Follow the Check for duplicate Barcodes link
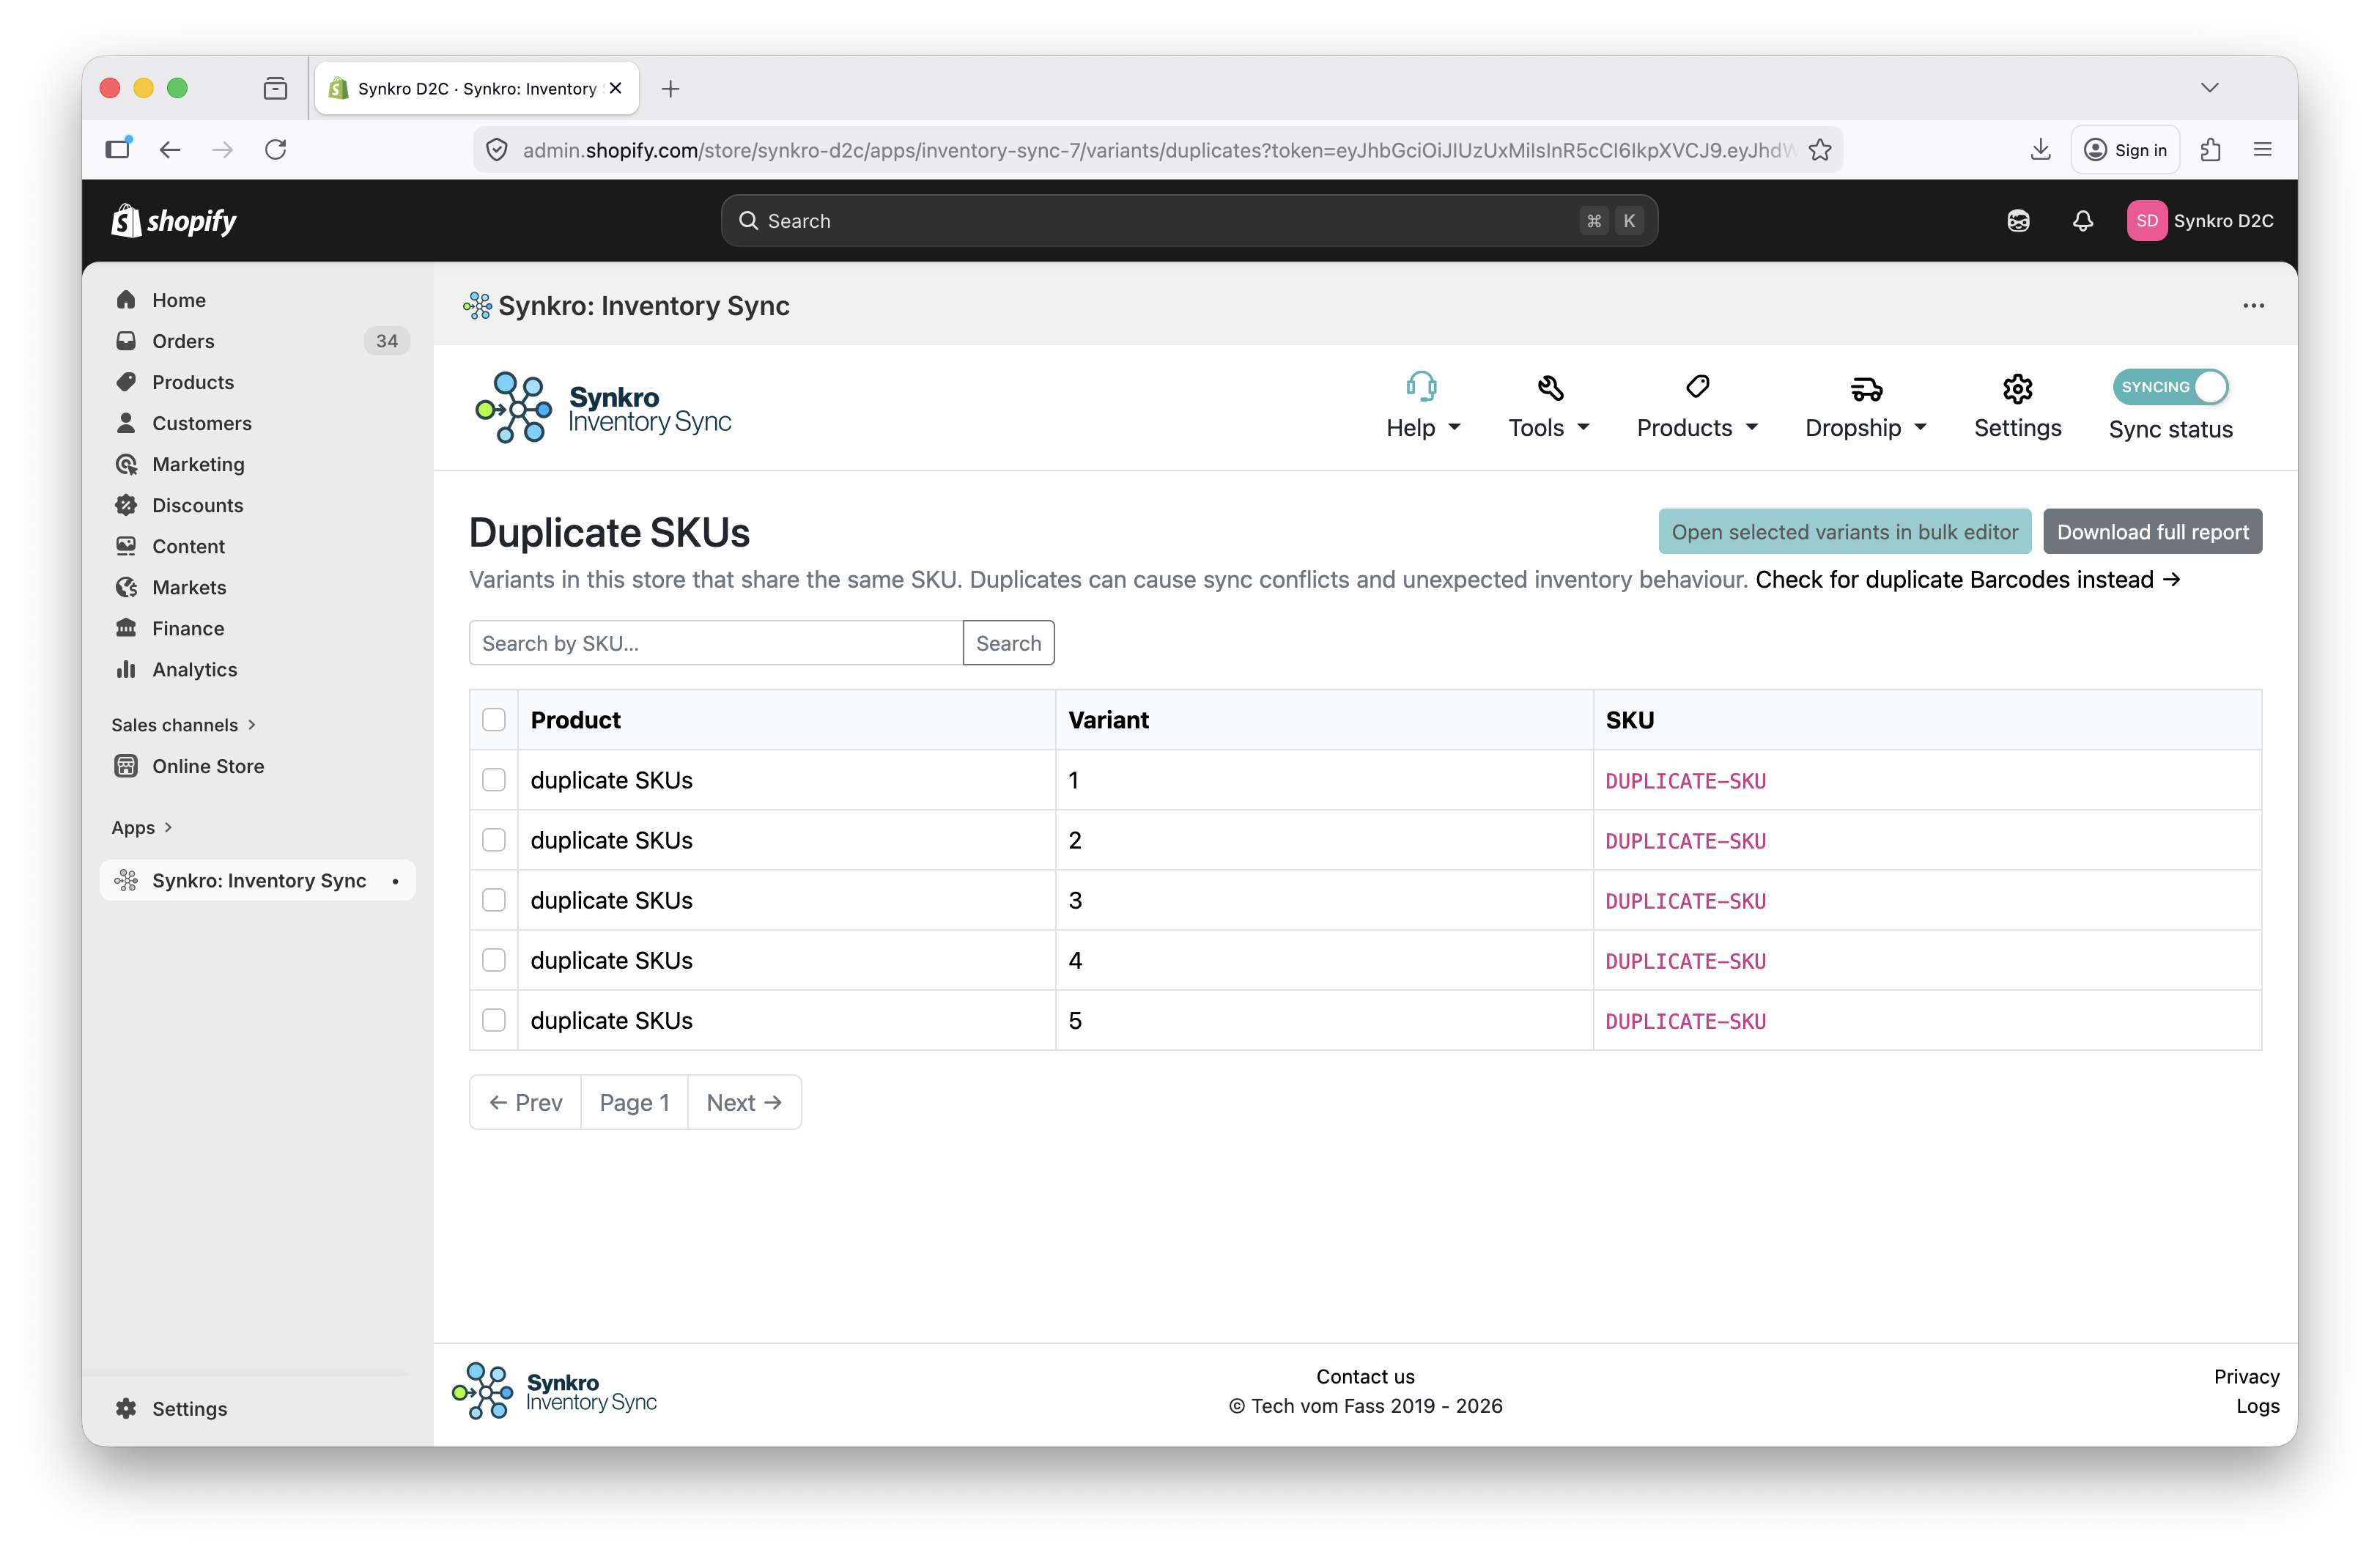 coord(1966,579)
